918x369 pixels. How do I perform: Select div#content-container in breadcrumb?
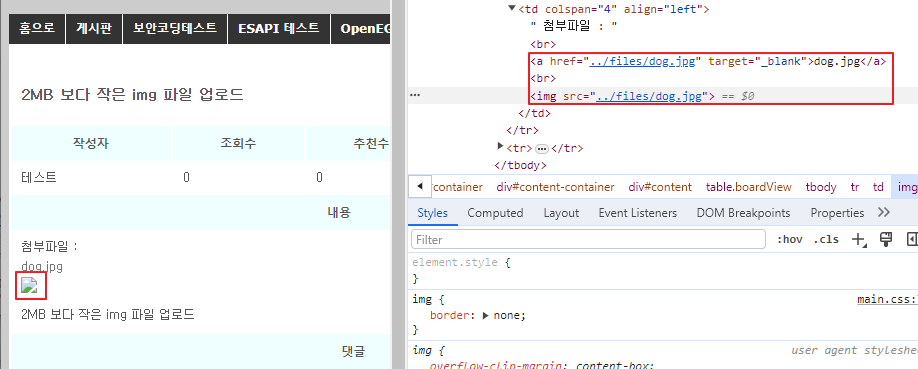click(556, 187)
